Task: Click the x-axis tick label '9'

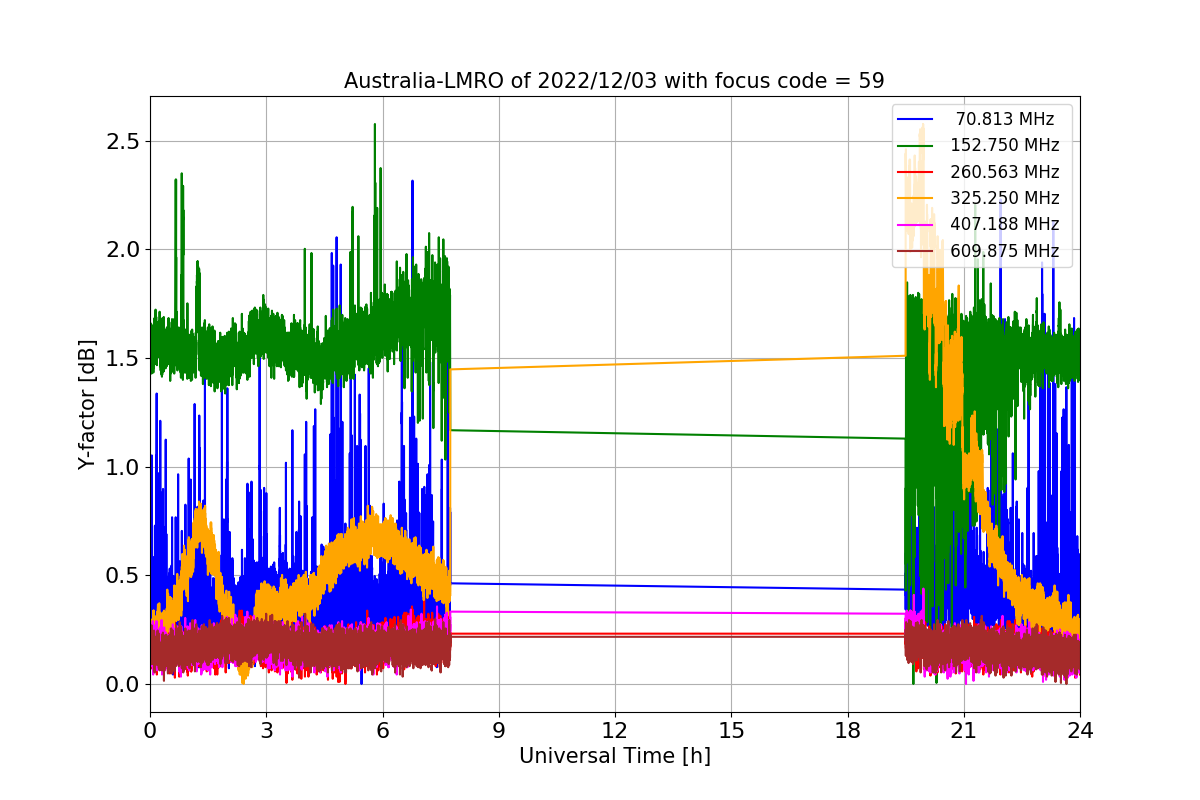Action: point(499,730)
